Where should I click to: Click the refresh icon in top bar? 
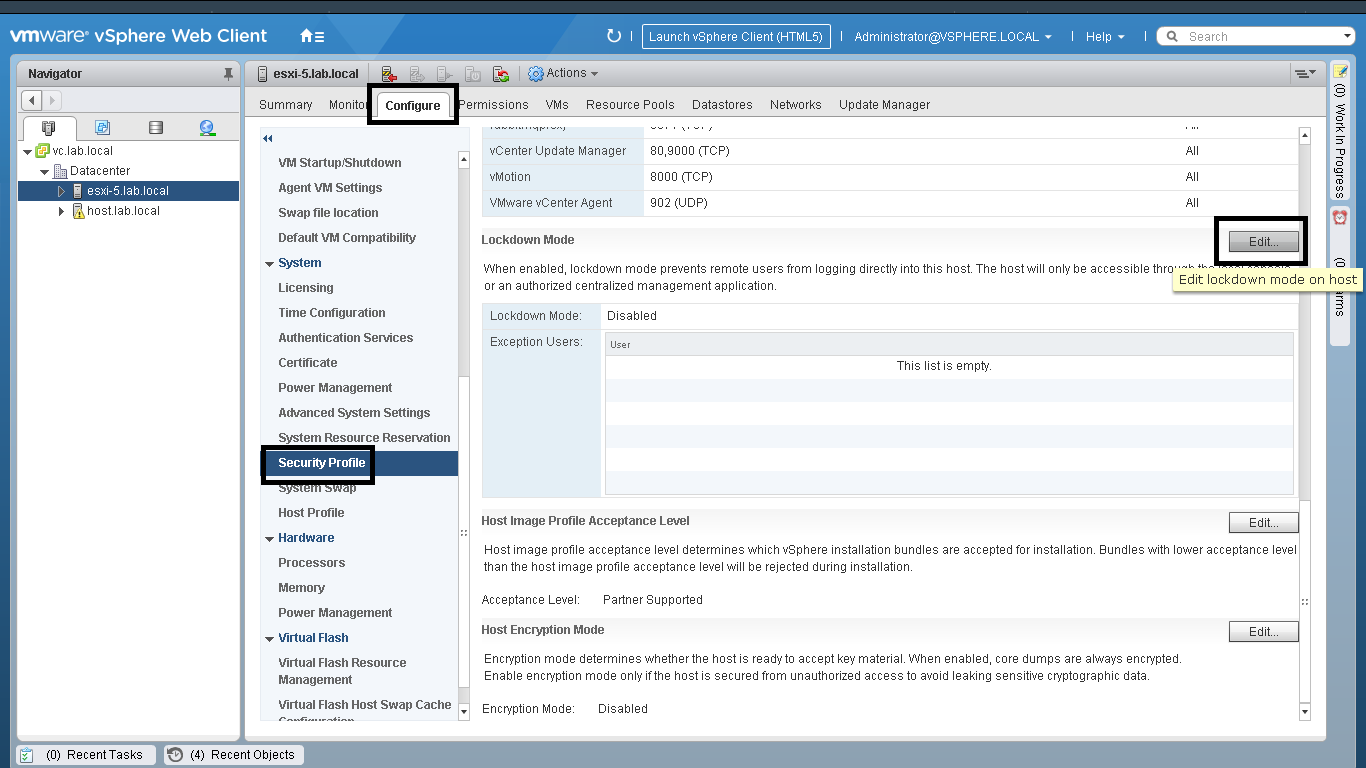614,36
